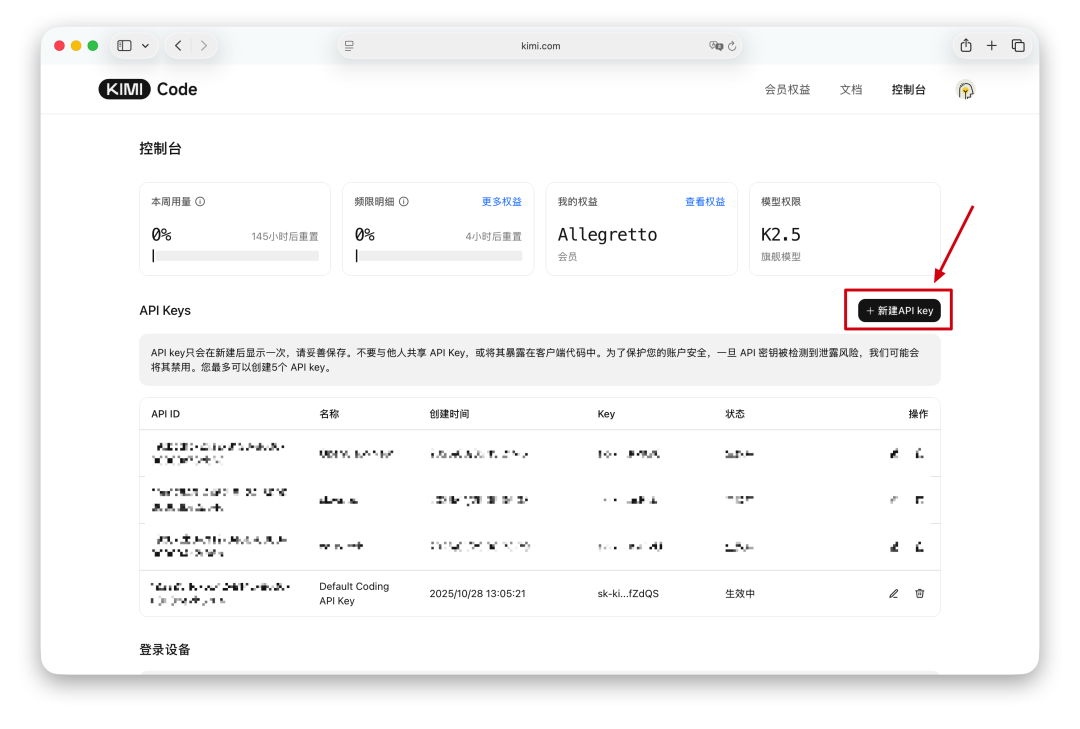1080x729 pixels.
Task: Click the share icon in the browser toolbar
Action: [965, 45]
